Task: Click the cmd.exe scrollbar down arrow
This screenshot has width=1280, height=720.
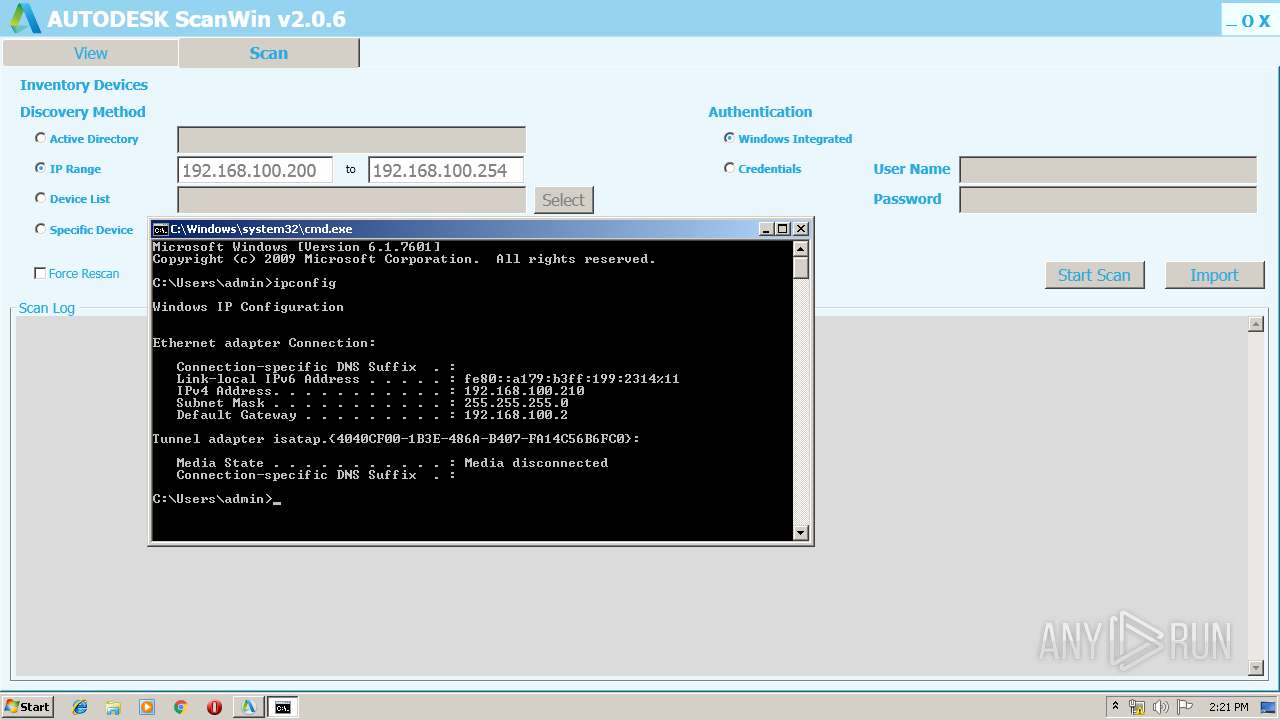Action: 800,533
